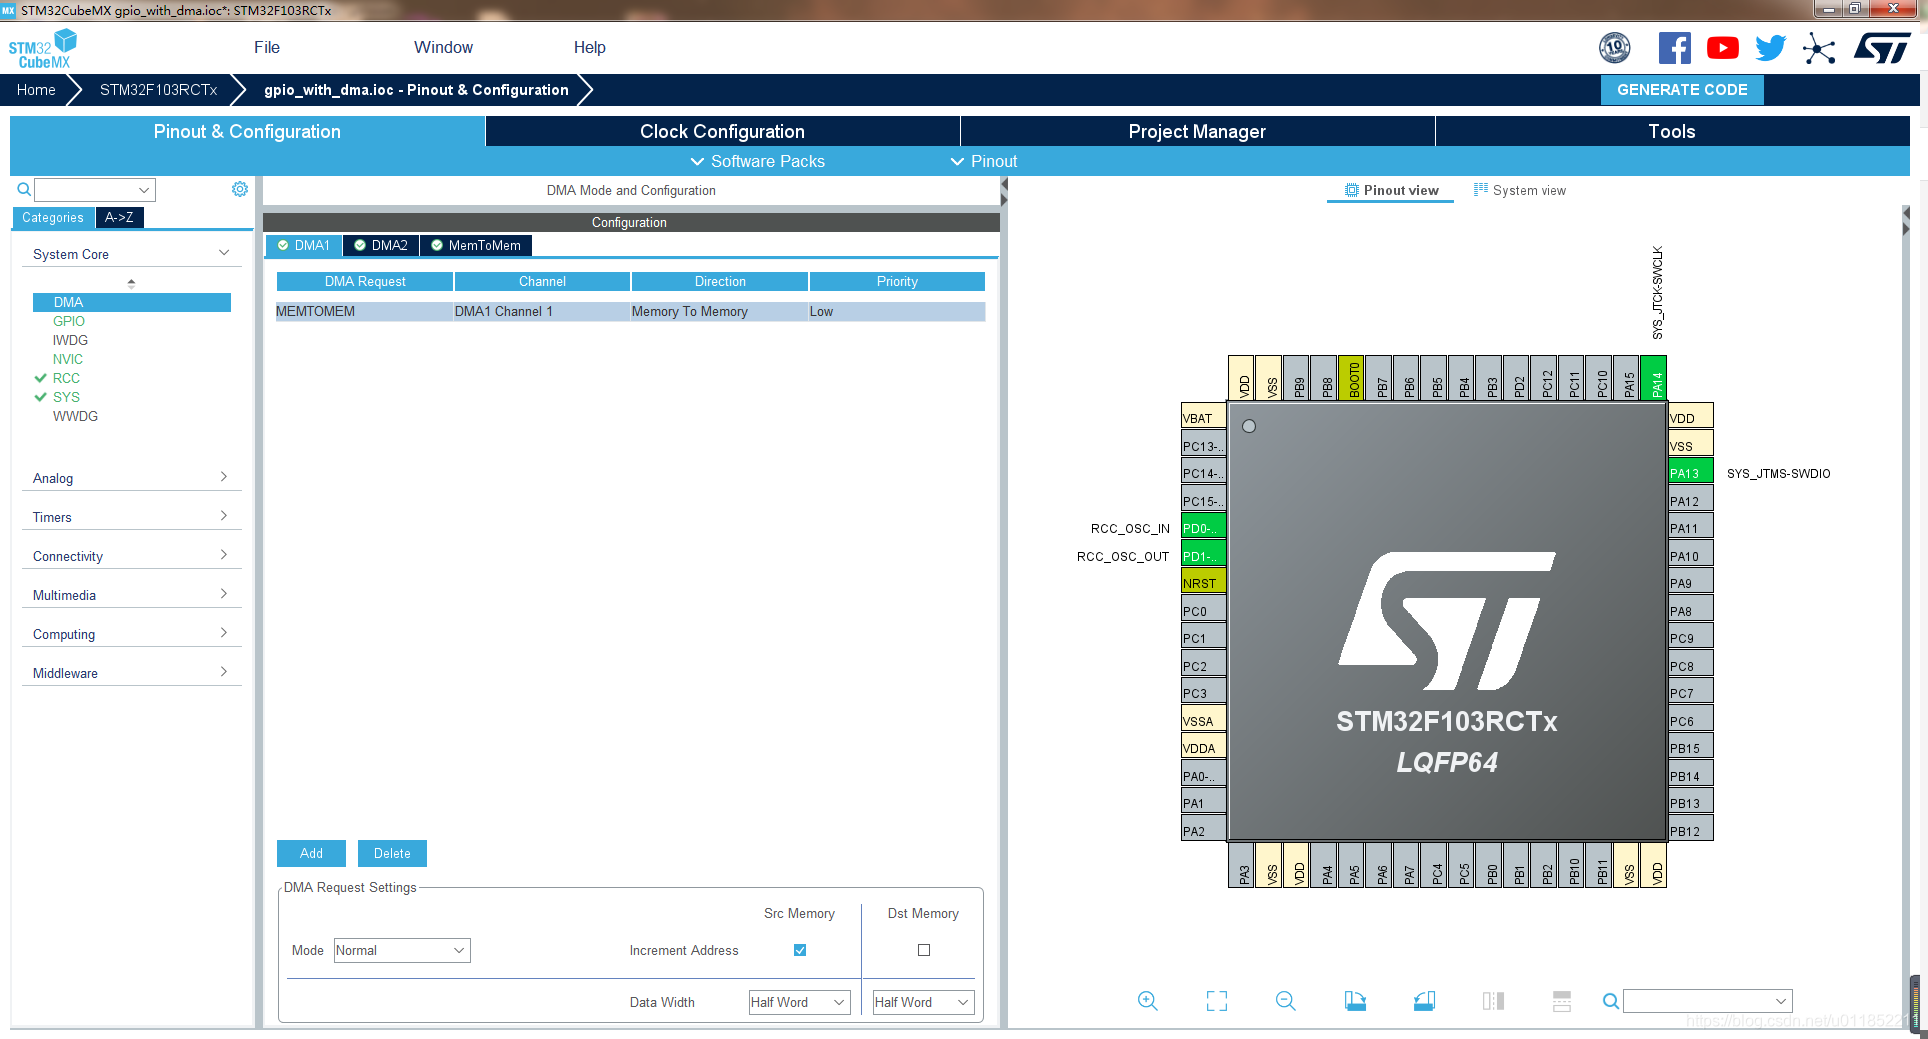The image size is (1928, 1039).
Task: Rotate the chip counterclockwise
Action: pos(1424,1000)
